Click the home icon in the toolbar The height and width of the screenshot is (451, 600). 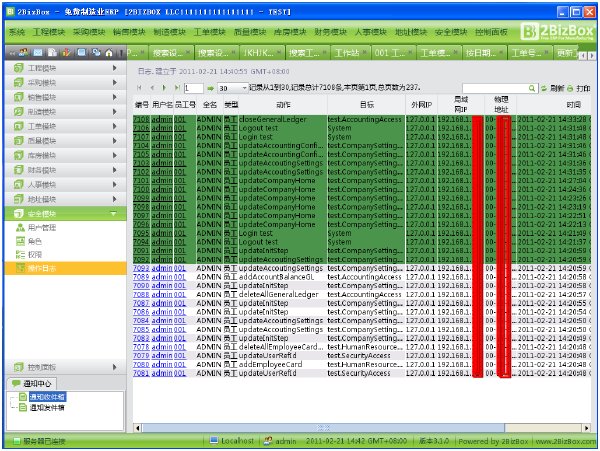tap(109, 53)
